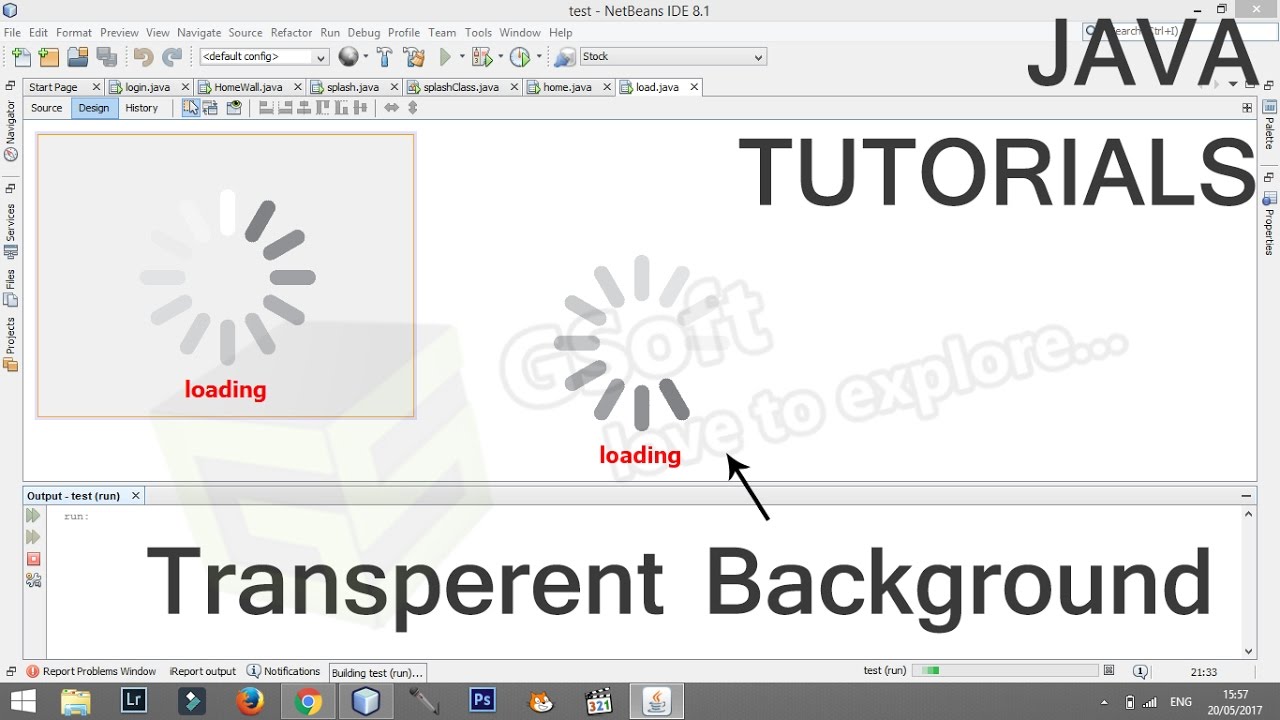The width and height of the screenshot is (1280, 720).
Task: Open the Refactor menu
Action: click(x=291, y=33)
